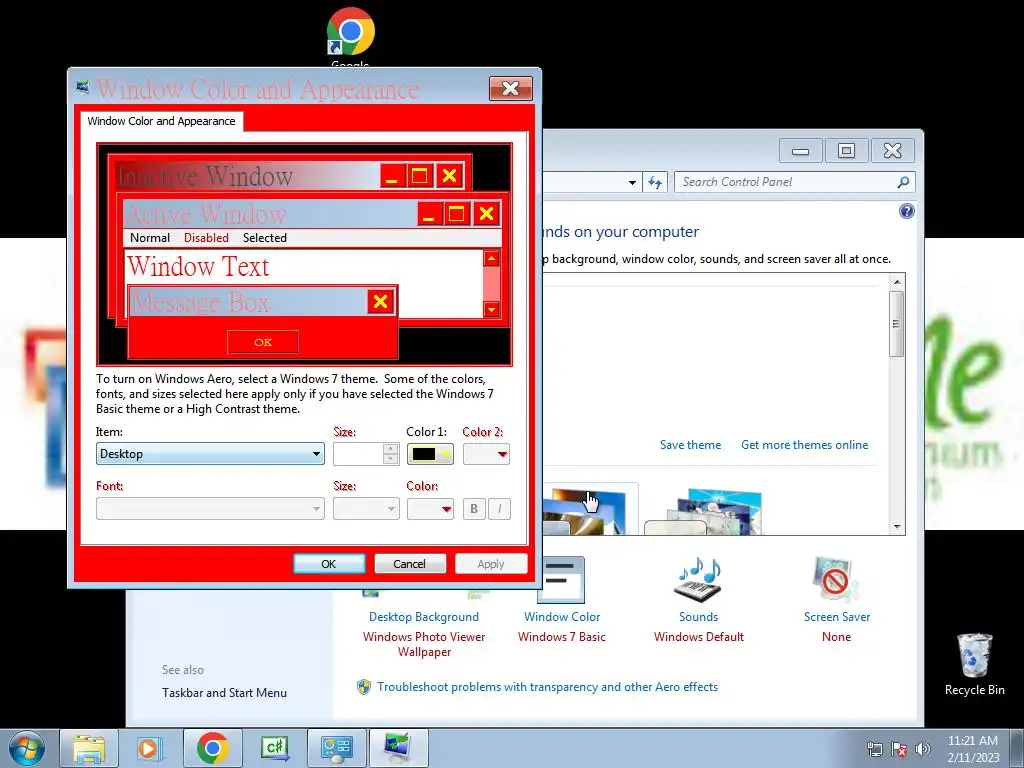Open Taskbar and Start Menu link
Image resolution: width=1024 pixels, height=768 pixels.
pos(225,693)
